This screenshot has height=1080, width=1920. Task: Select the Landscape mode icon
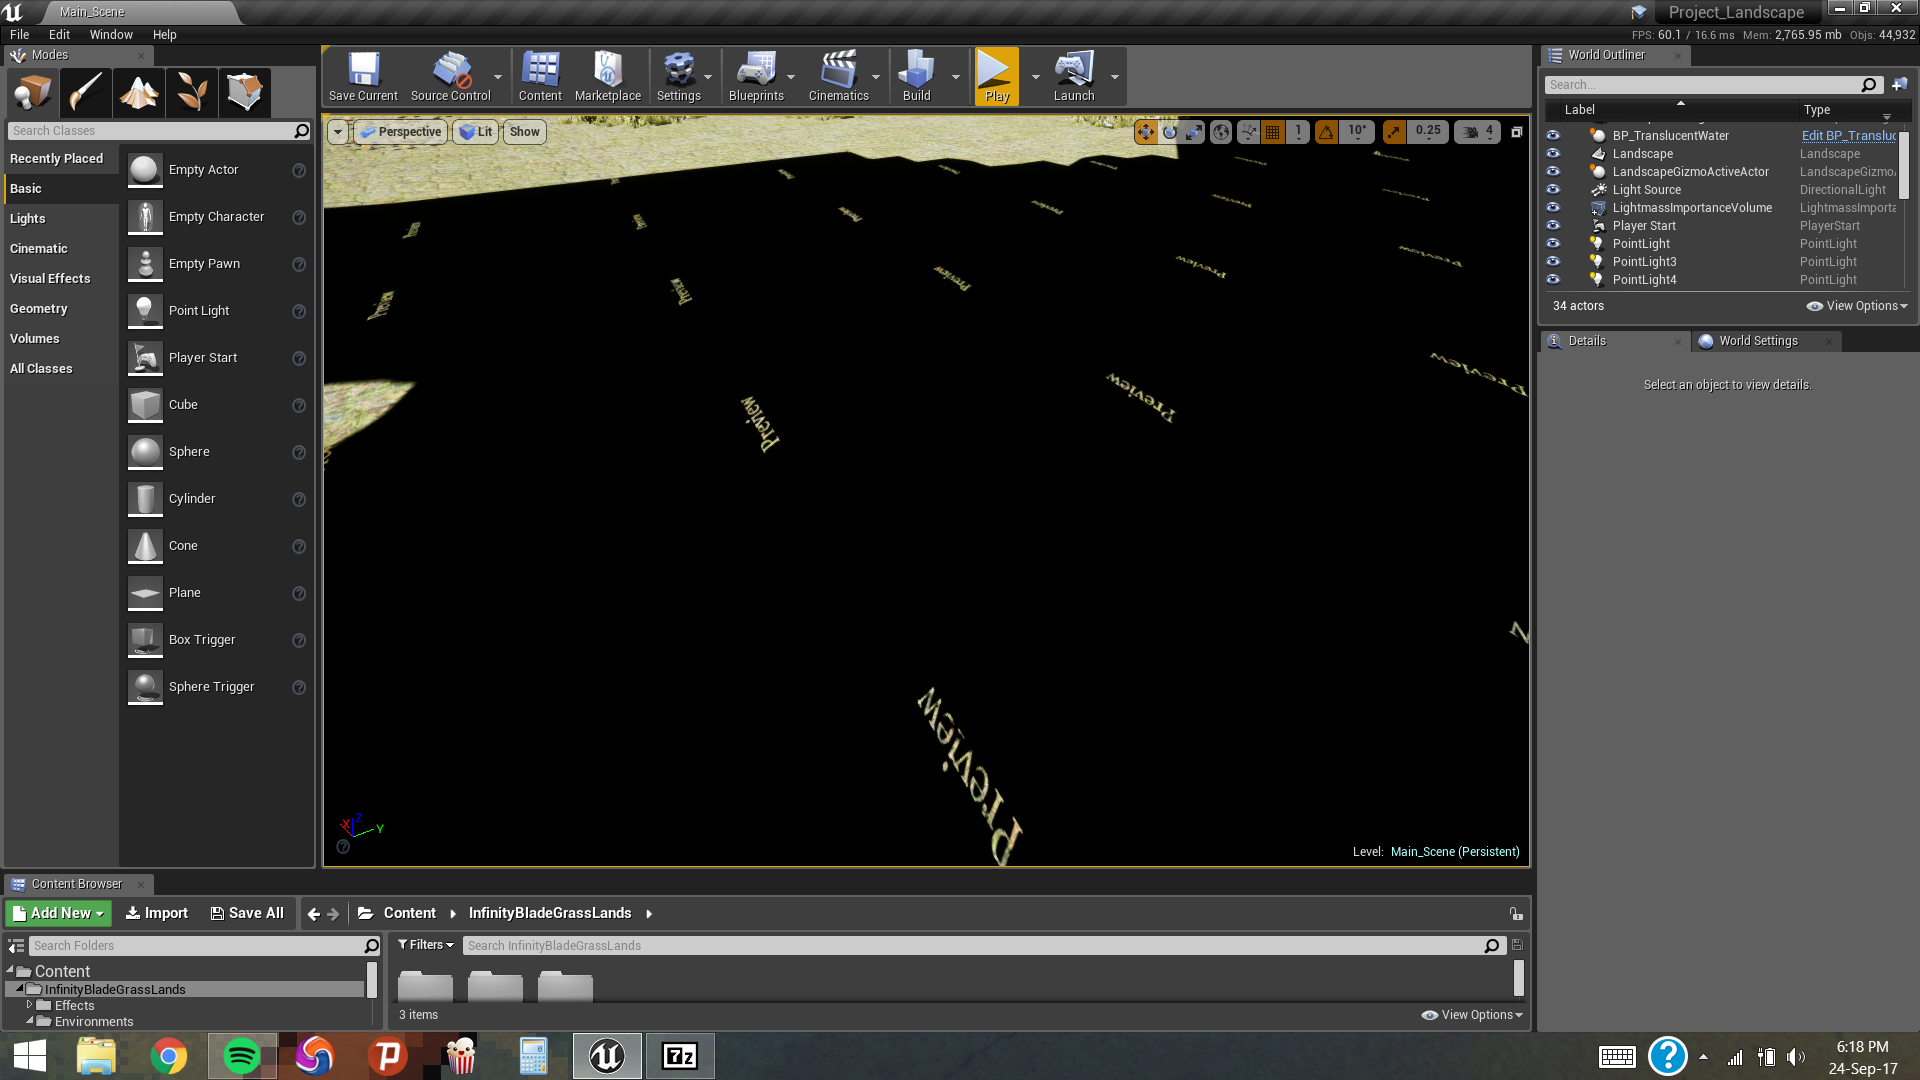pos(139,92)
